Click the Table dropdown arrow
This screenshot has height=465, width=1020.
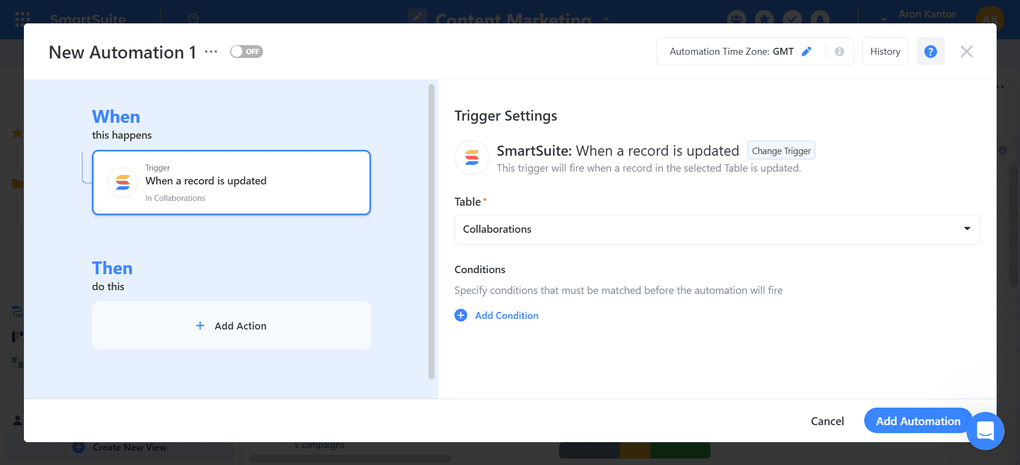coord(967,229)
